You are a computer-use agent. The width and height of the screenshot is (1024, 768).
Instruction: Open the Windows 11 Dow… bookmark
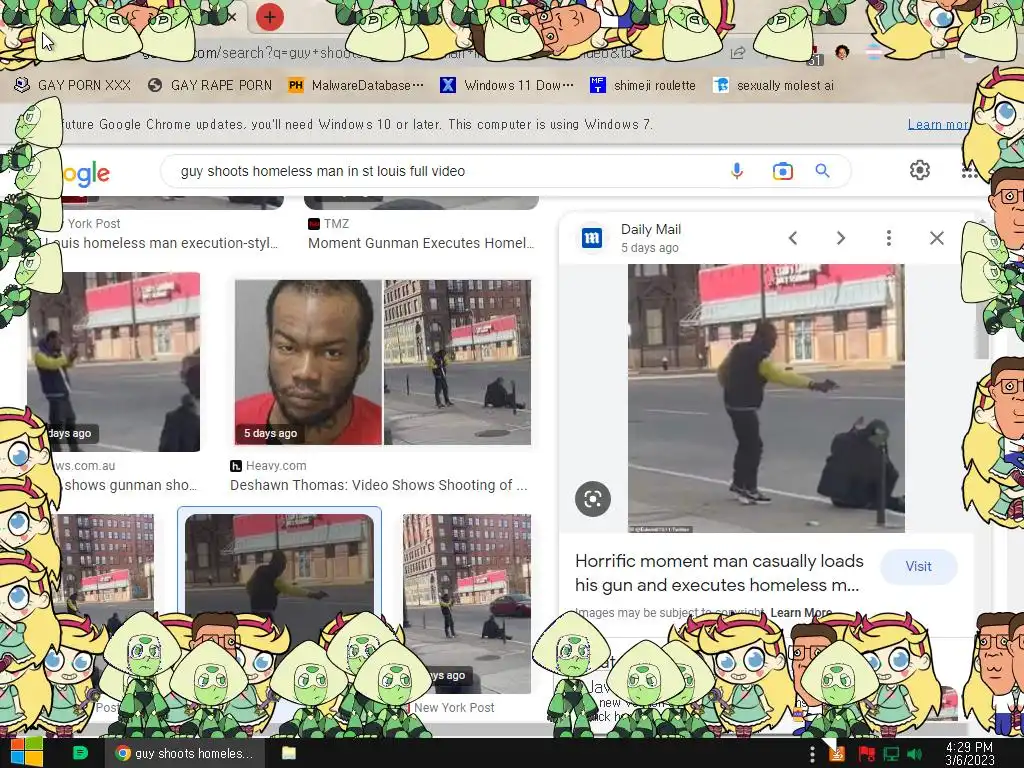pos(507,85)
